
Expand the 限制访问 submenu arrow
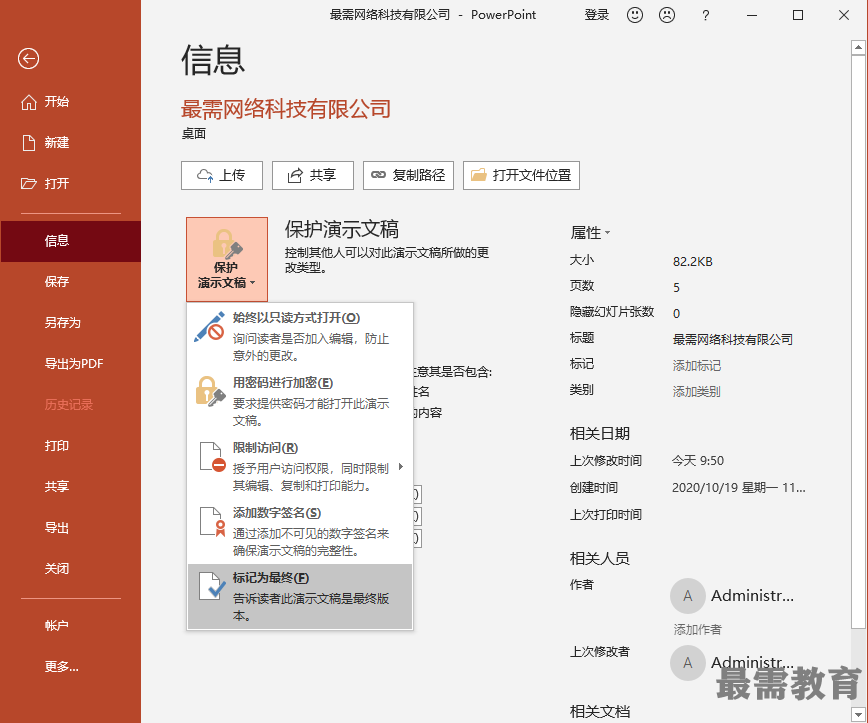pyautogui.click(x=401, y=467)
